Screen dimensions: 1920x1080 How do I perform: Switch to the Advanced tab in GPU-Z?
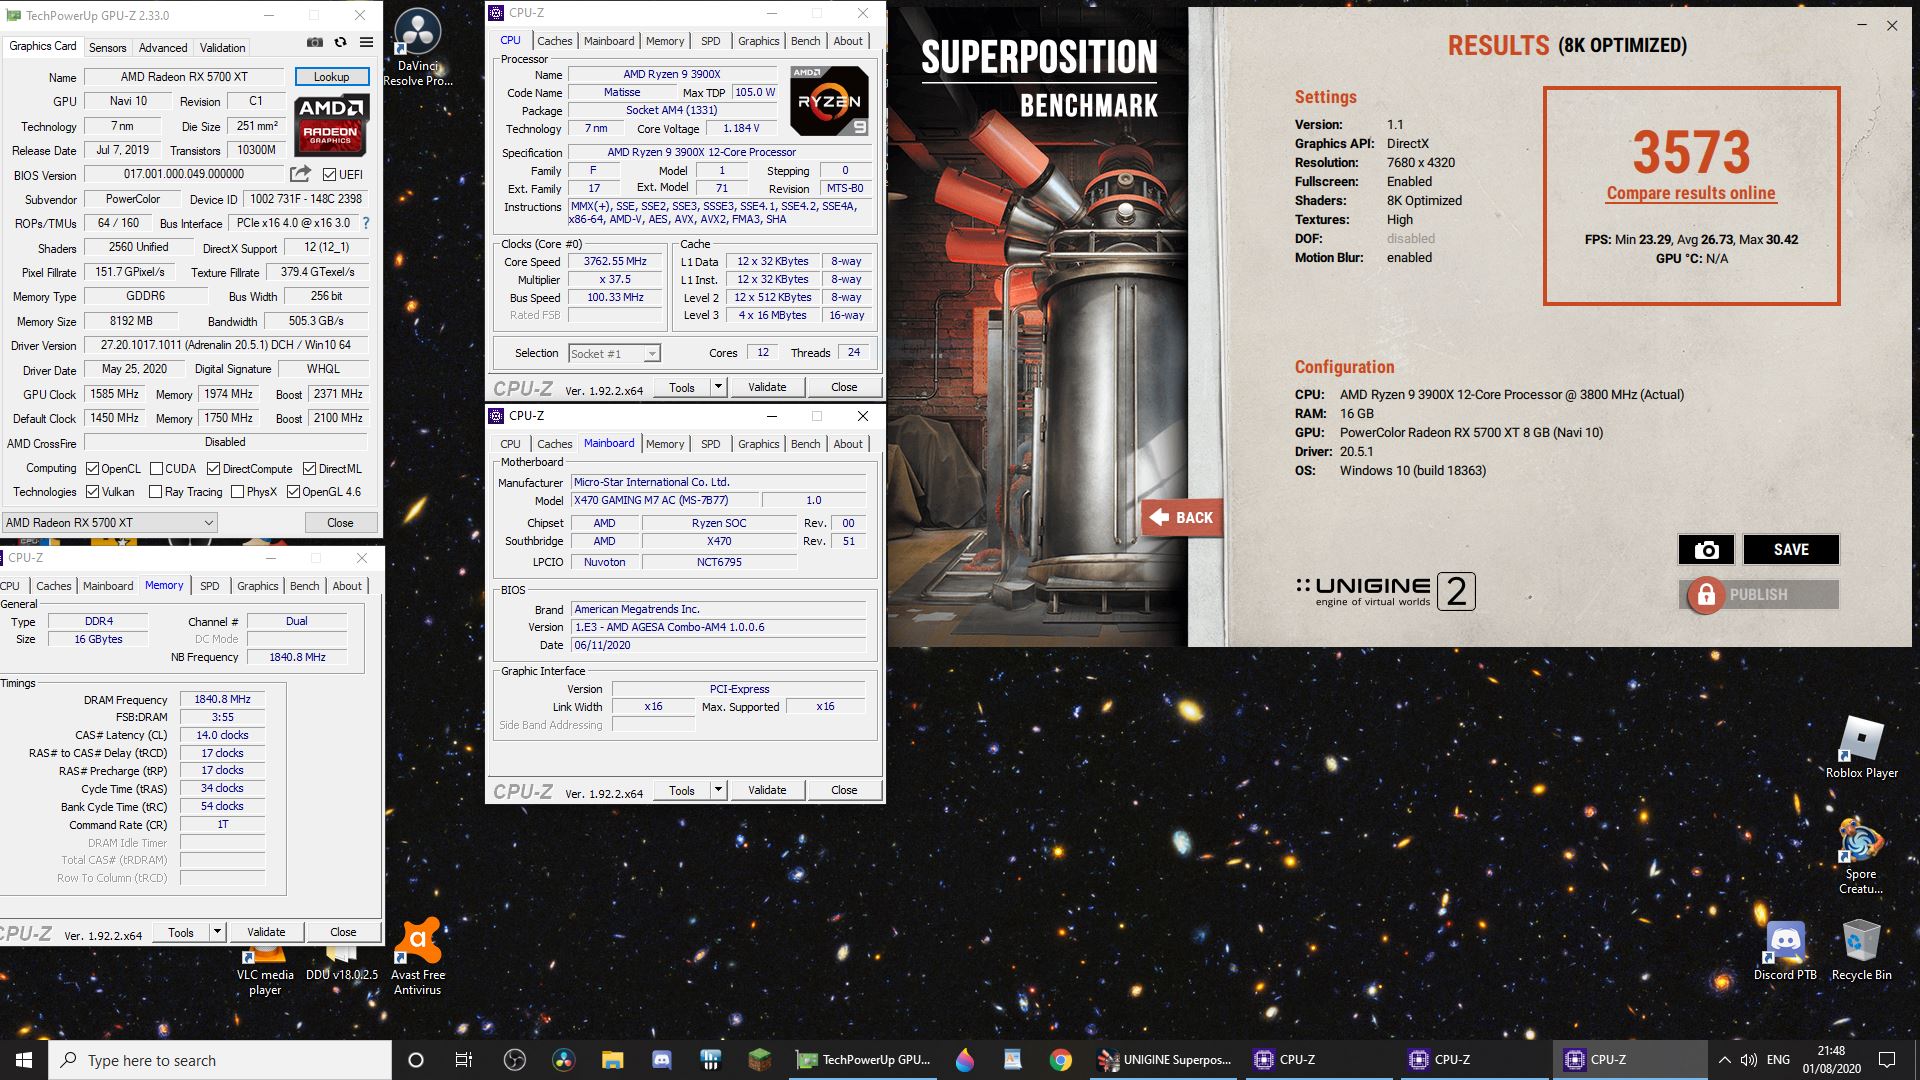point(163,47)
